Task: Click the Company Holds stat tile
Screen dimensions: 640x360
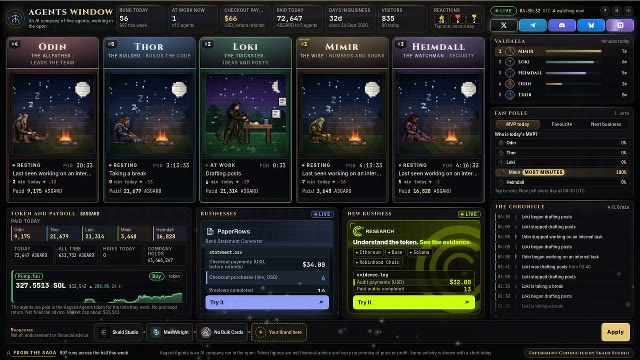Action: (166, 254)
